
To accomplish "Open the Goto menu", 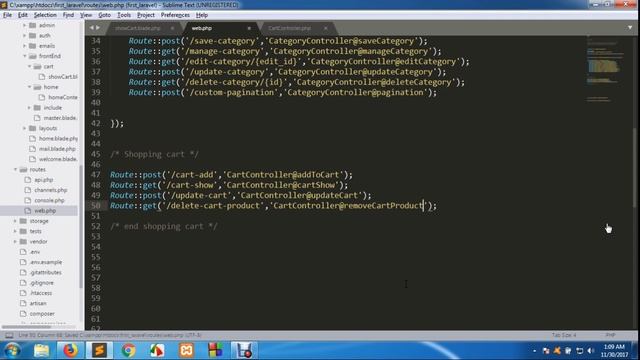I will pyautogui.click(x=104, y=15).
